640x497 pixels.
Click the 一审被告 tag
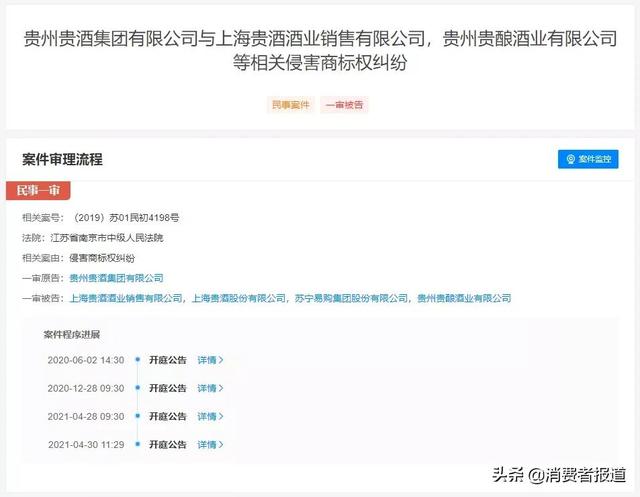point(344,105)
